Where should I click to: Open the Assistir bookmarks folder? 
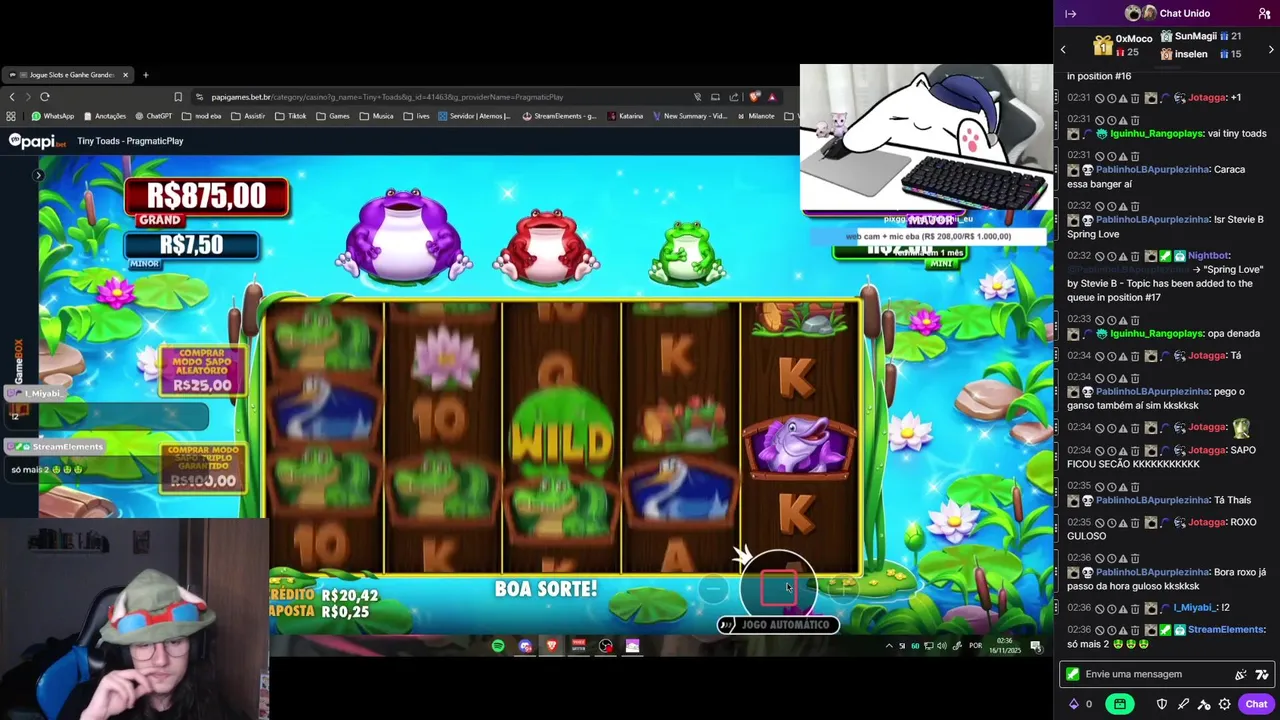click(248, 116)
